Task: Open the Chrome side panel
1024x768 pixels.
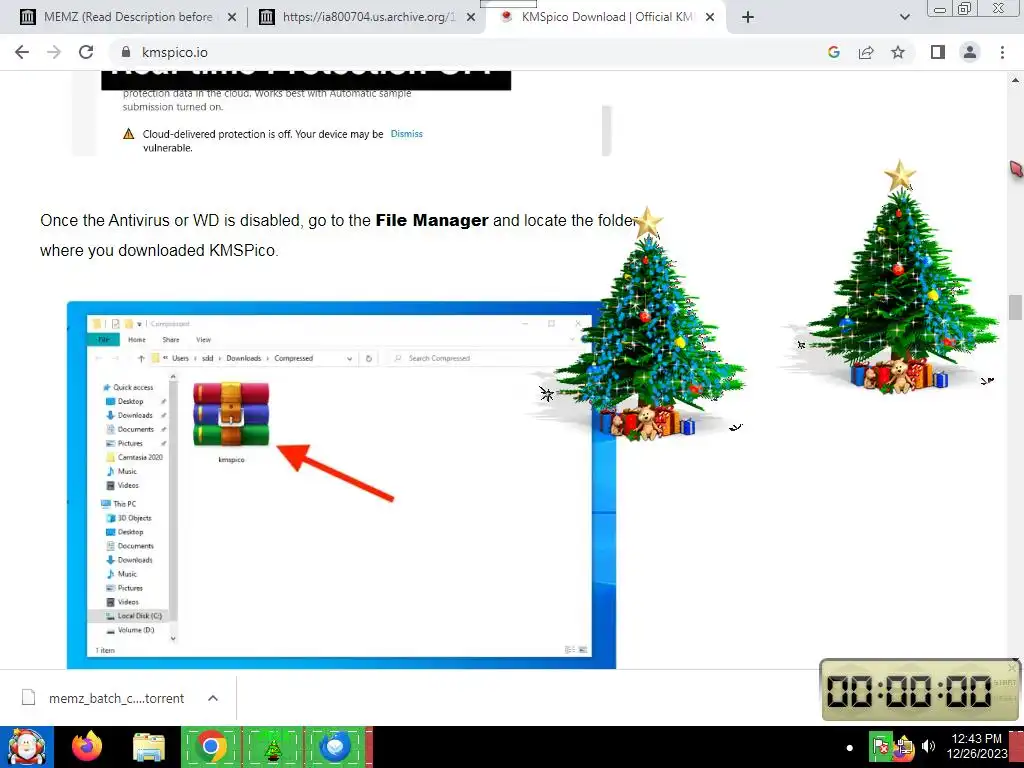Action: pyautogui.click(x=938, y=52)
